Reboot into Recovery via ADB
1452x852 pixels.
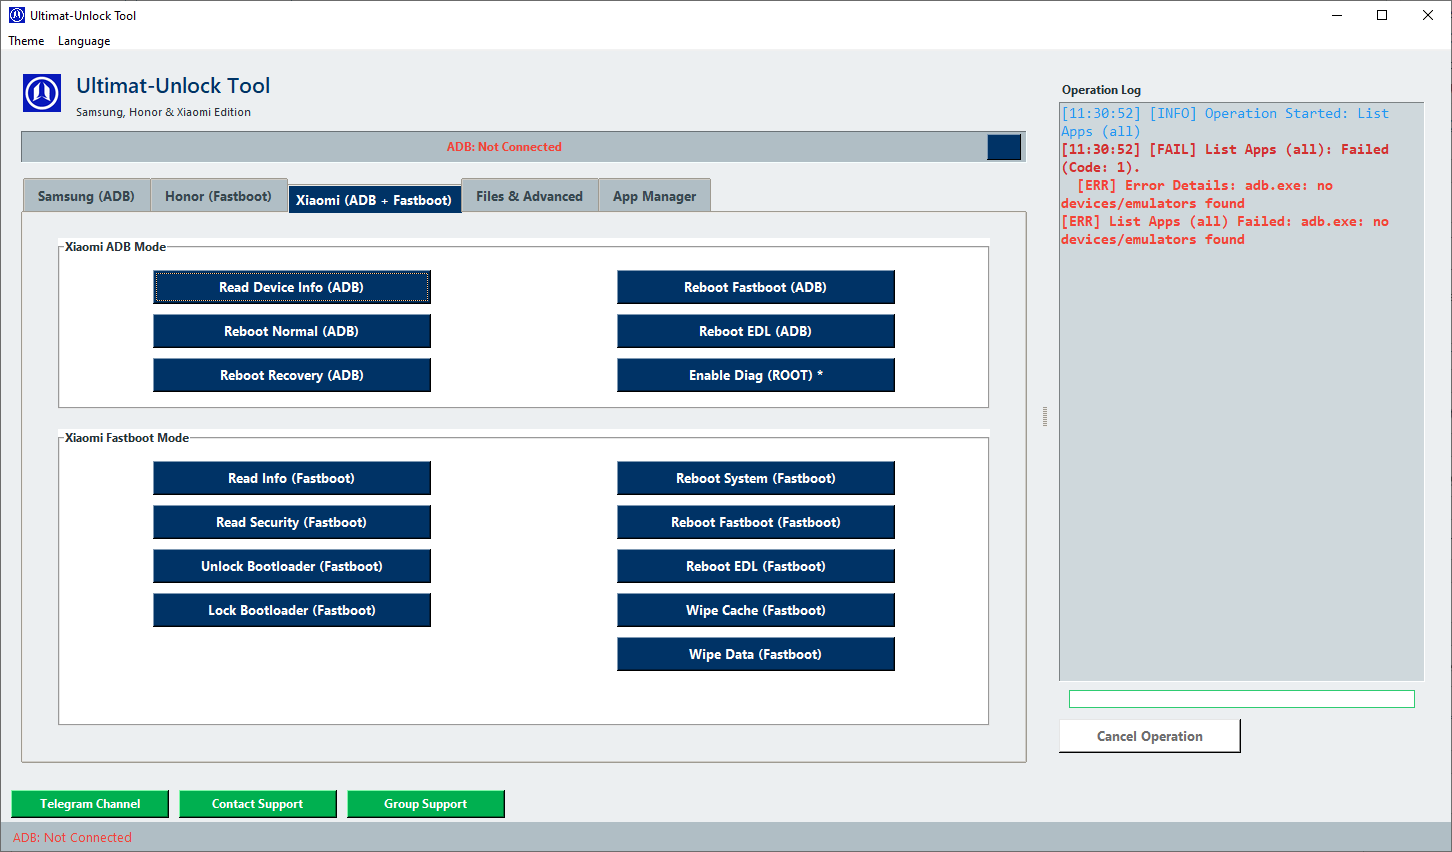click(x=291, y=375)
